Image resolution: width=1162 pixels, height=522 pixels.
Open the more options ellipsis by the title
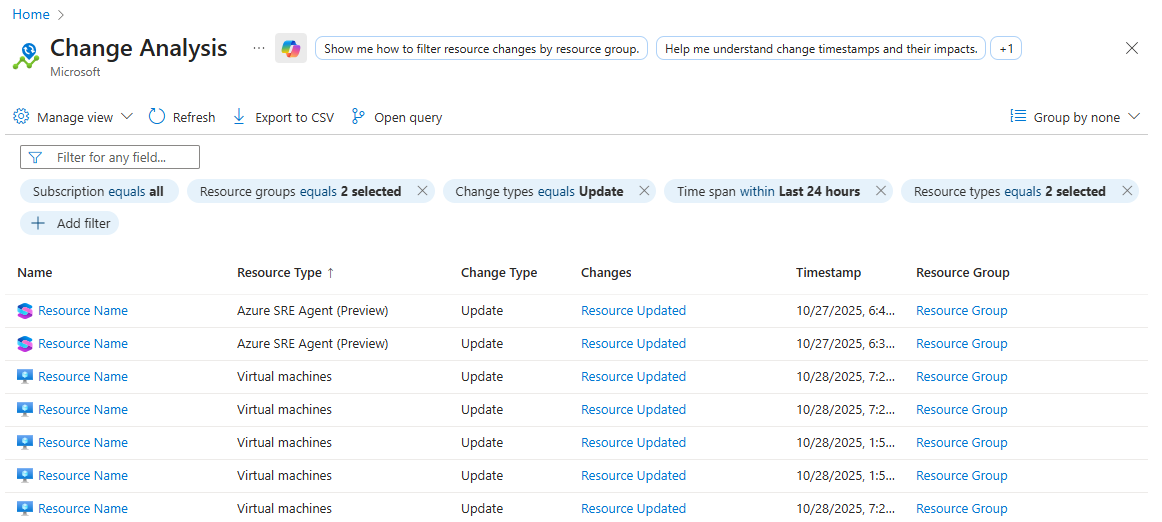(x=259, y=48)
